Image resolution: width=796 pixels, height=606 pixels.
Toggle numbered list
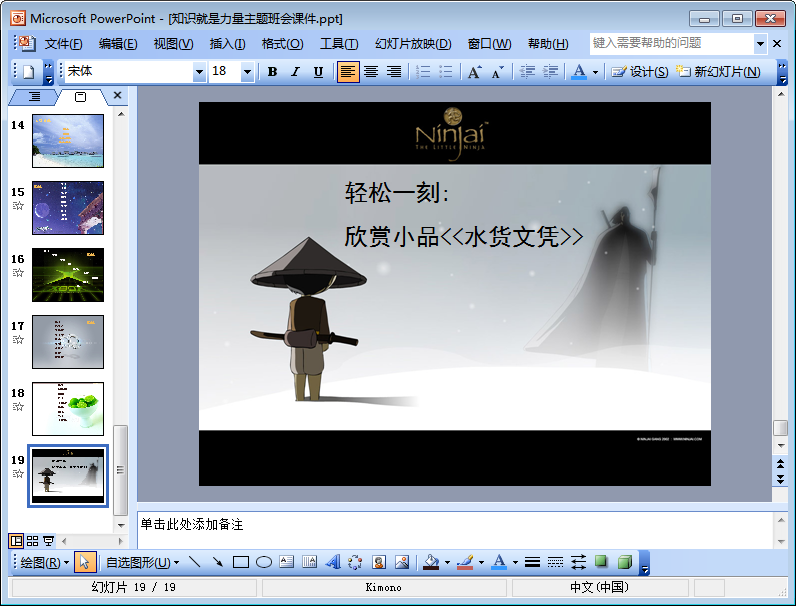click(423, 72)
